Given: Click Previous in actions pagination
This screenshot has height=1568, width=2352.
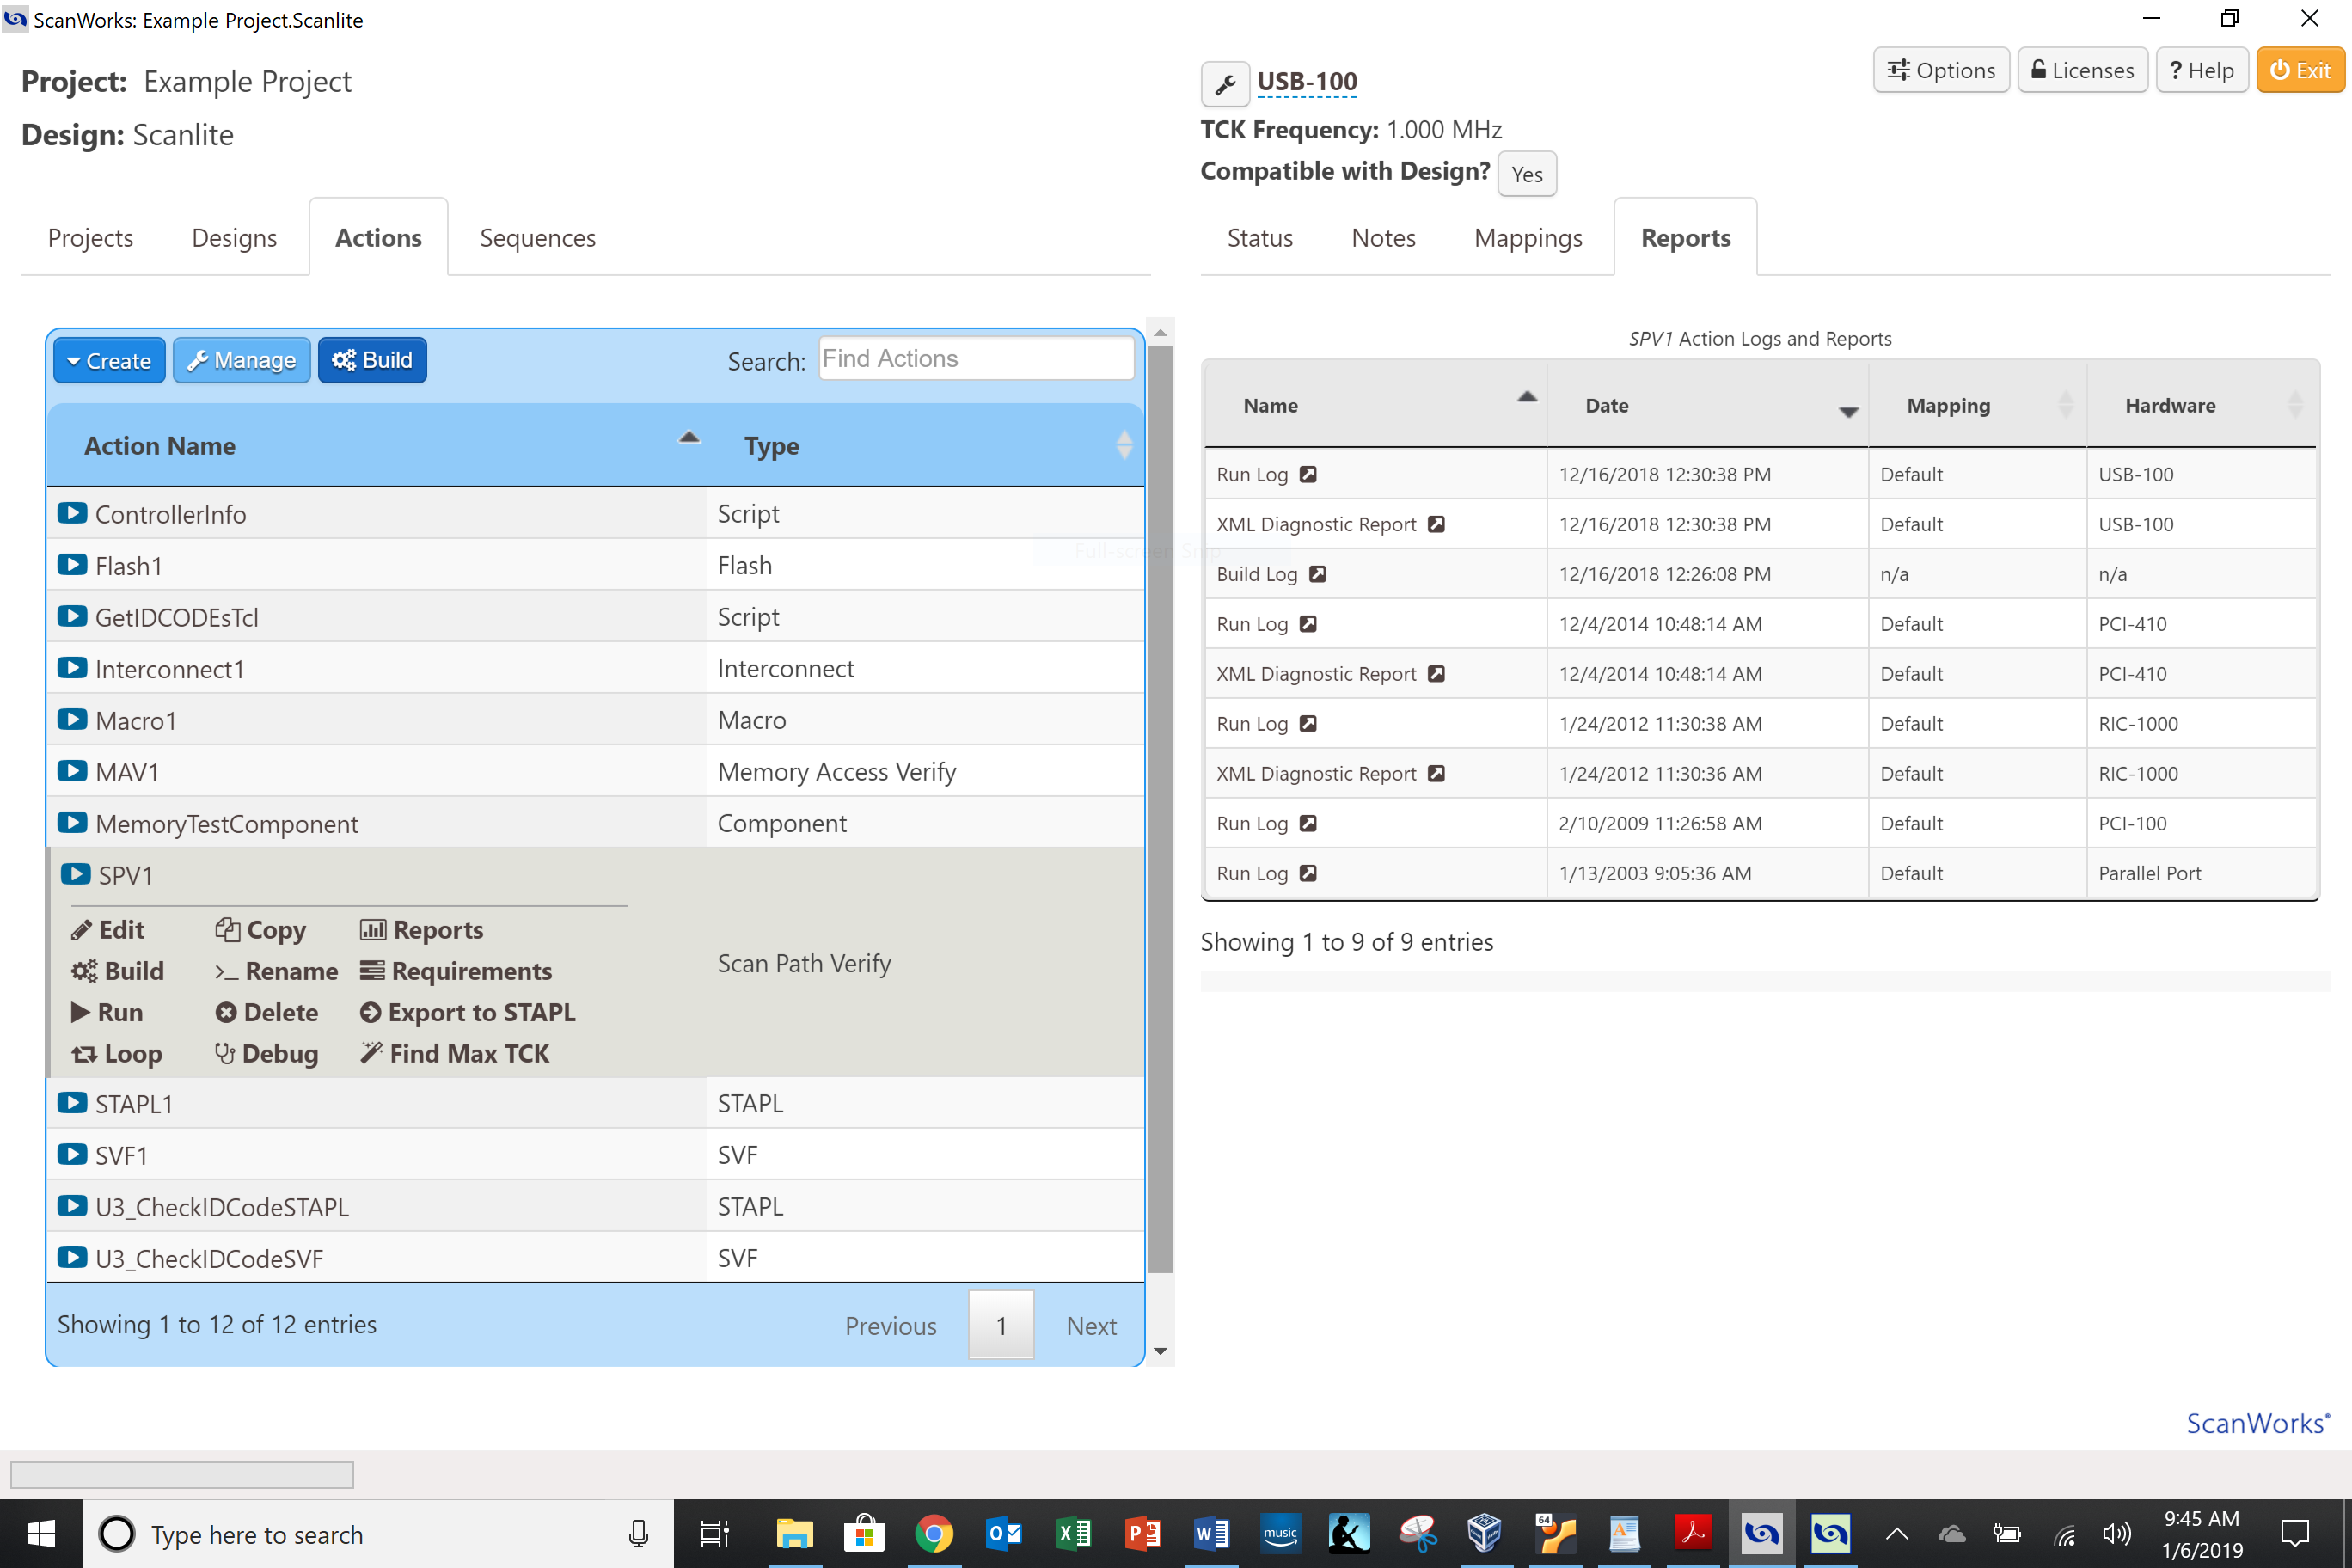Looking at the screenshot, I should click(x=890, y=1326).
